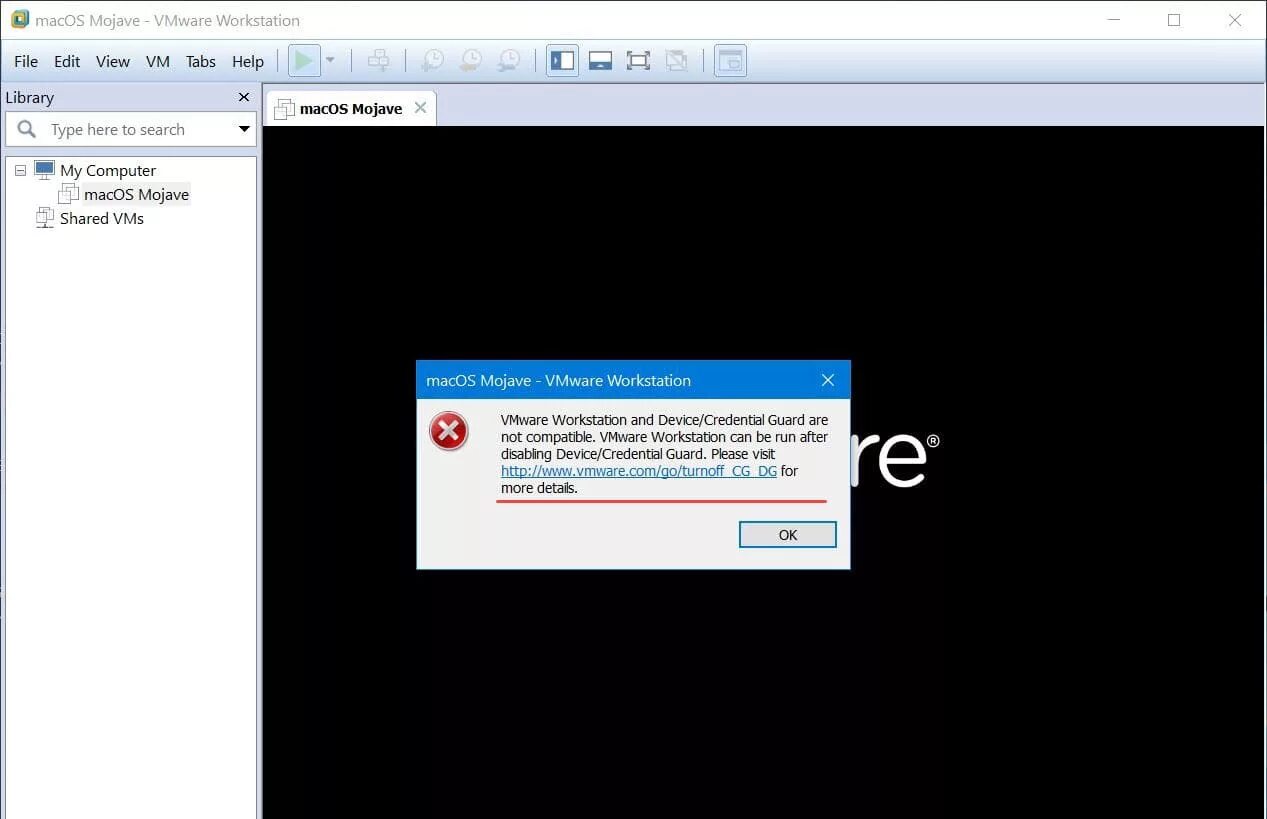Open the Tabs menu
Viewport: 1267px width, 819px height.
201,61
